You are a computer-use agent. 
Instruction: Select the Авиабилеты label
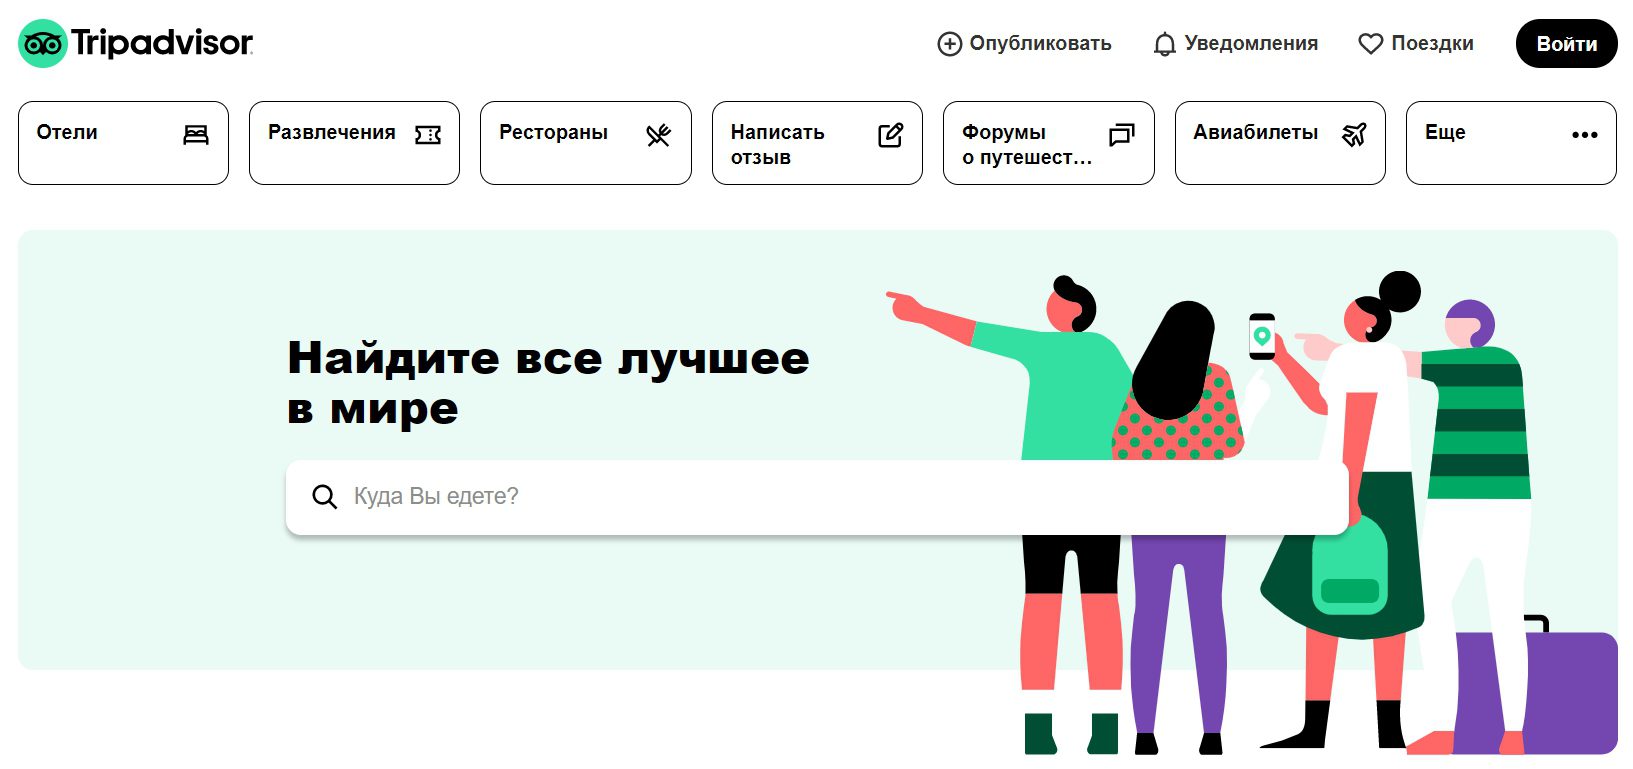(1255, 132)
